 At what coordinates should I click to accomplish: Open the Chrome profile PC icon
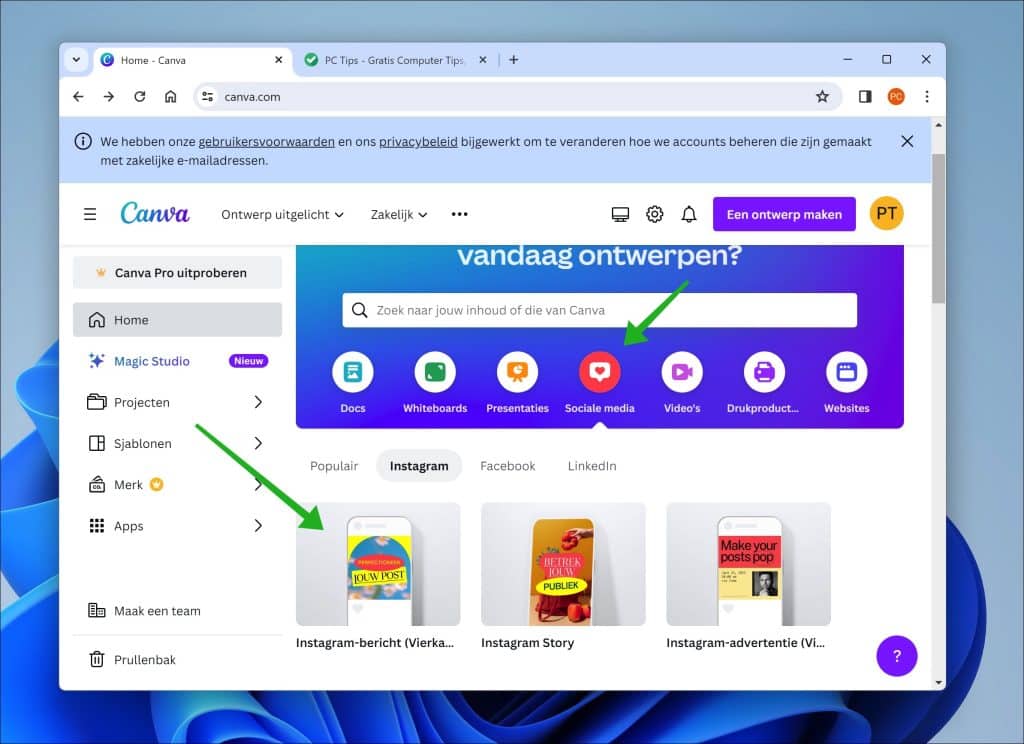896,97
